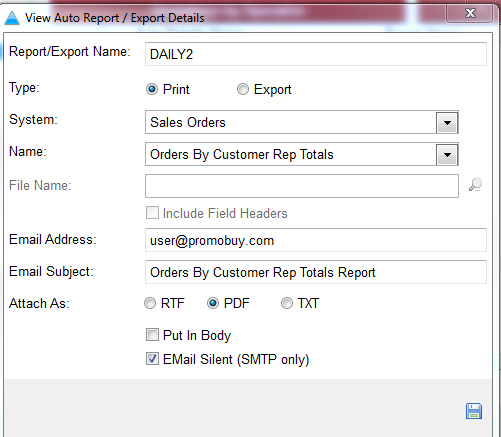This screenshot has width=501, height=437.
Task: Choose TXT as attachment format
Action: [x=287, y=303]
